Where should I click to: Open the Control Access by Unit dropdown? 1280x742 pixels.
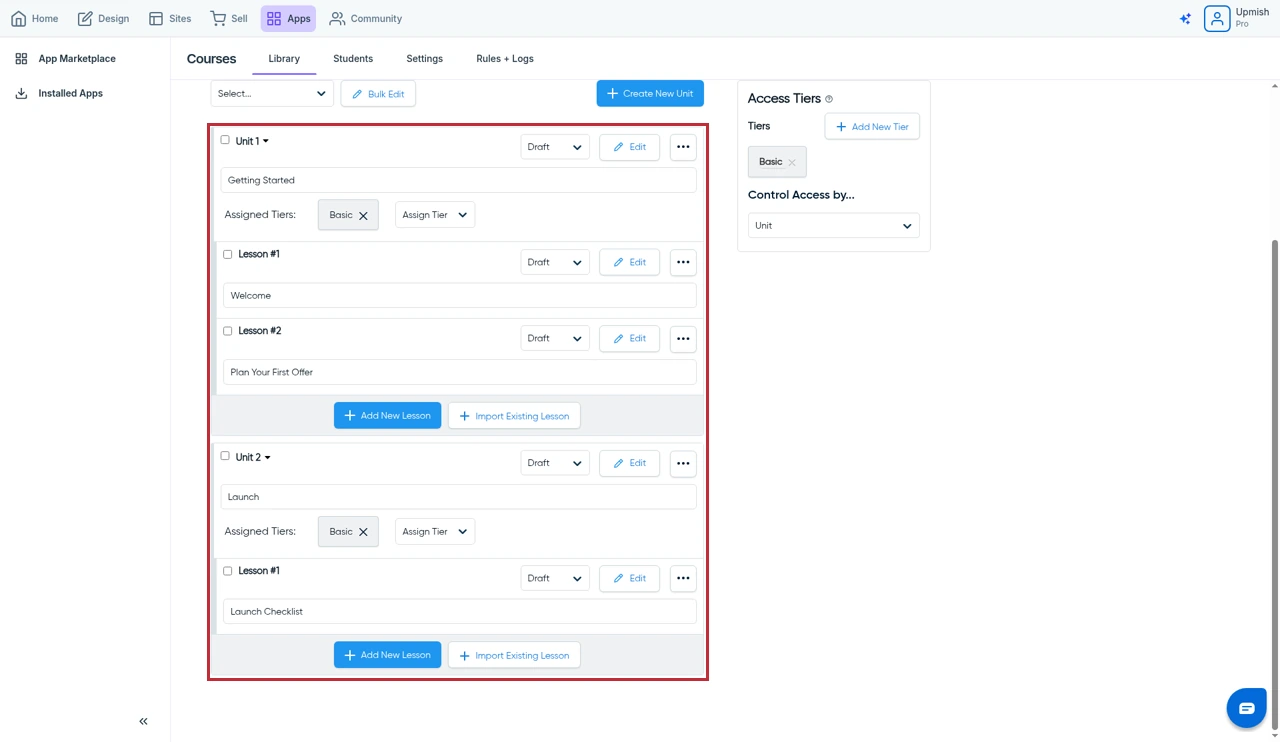coord(833,226)
